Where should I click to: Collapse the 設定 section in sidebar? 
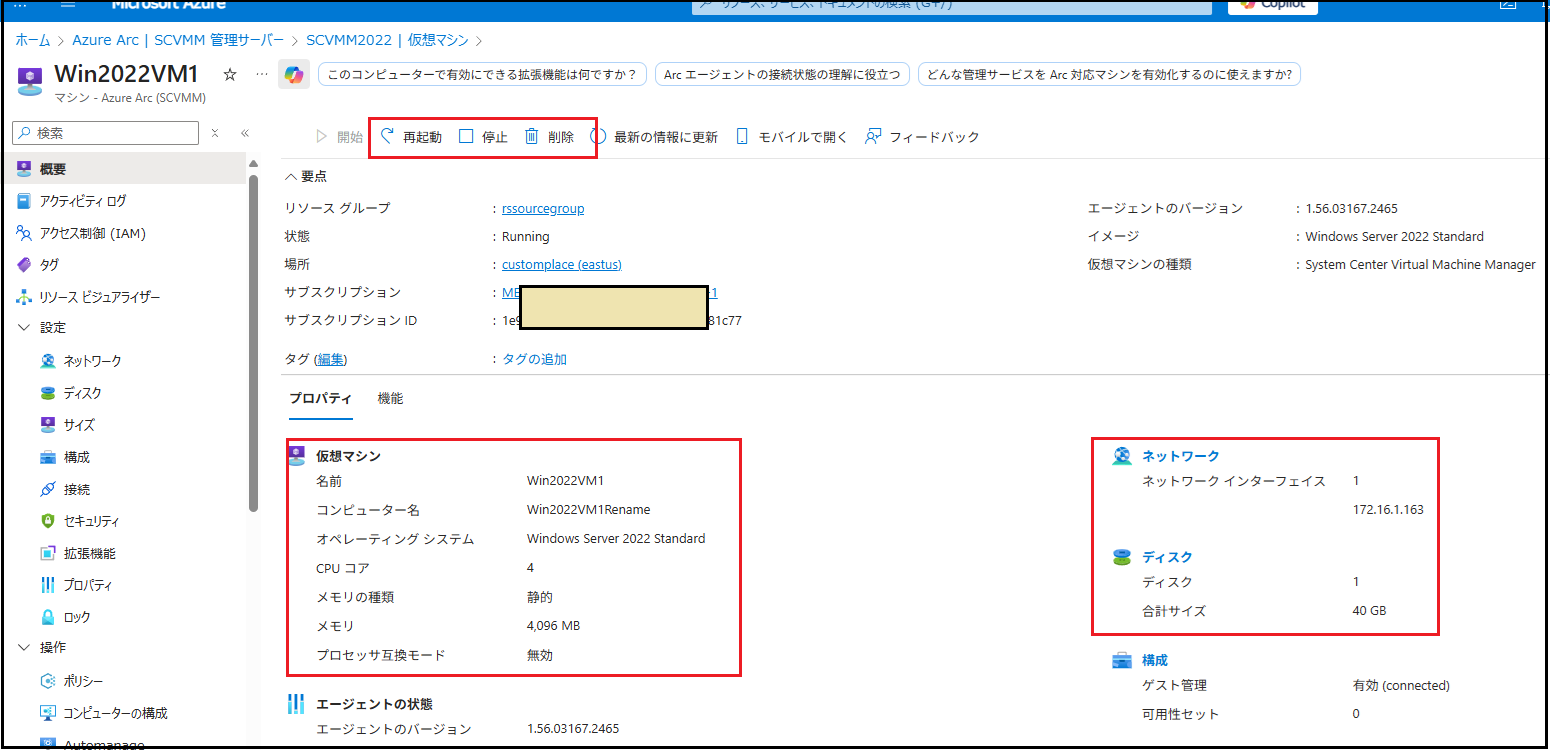25,328
